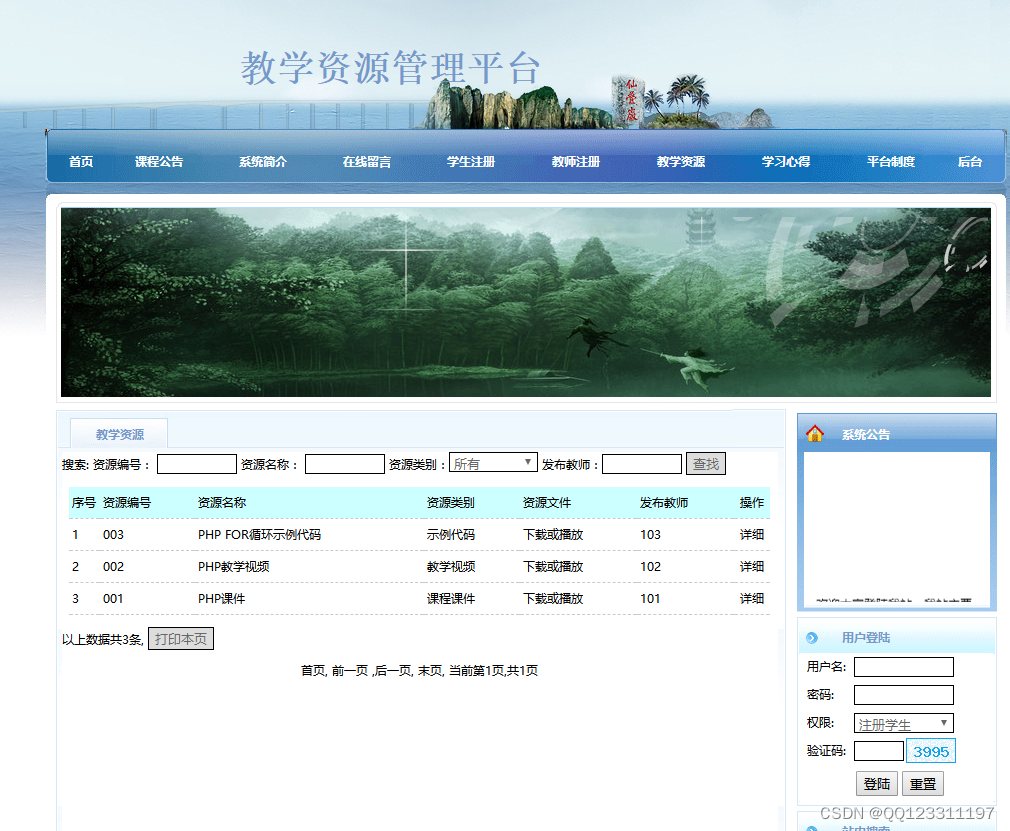Image resolution: width=1010 pixels, height=831 pixels.
Task: Click the PHP课件 resource name
Action: click(x=222, y=599)
